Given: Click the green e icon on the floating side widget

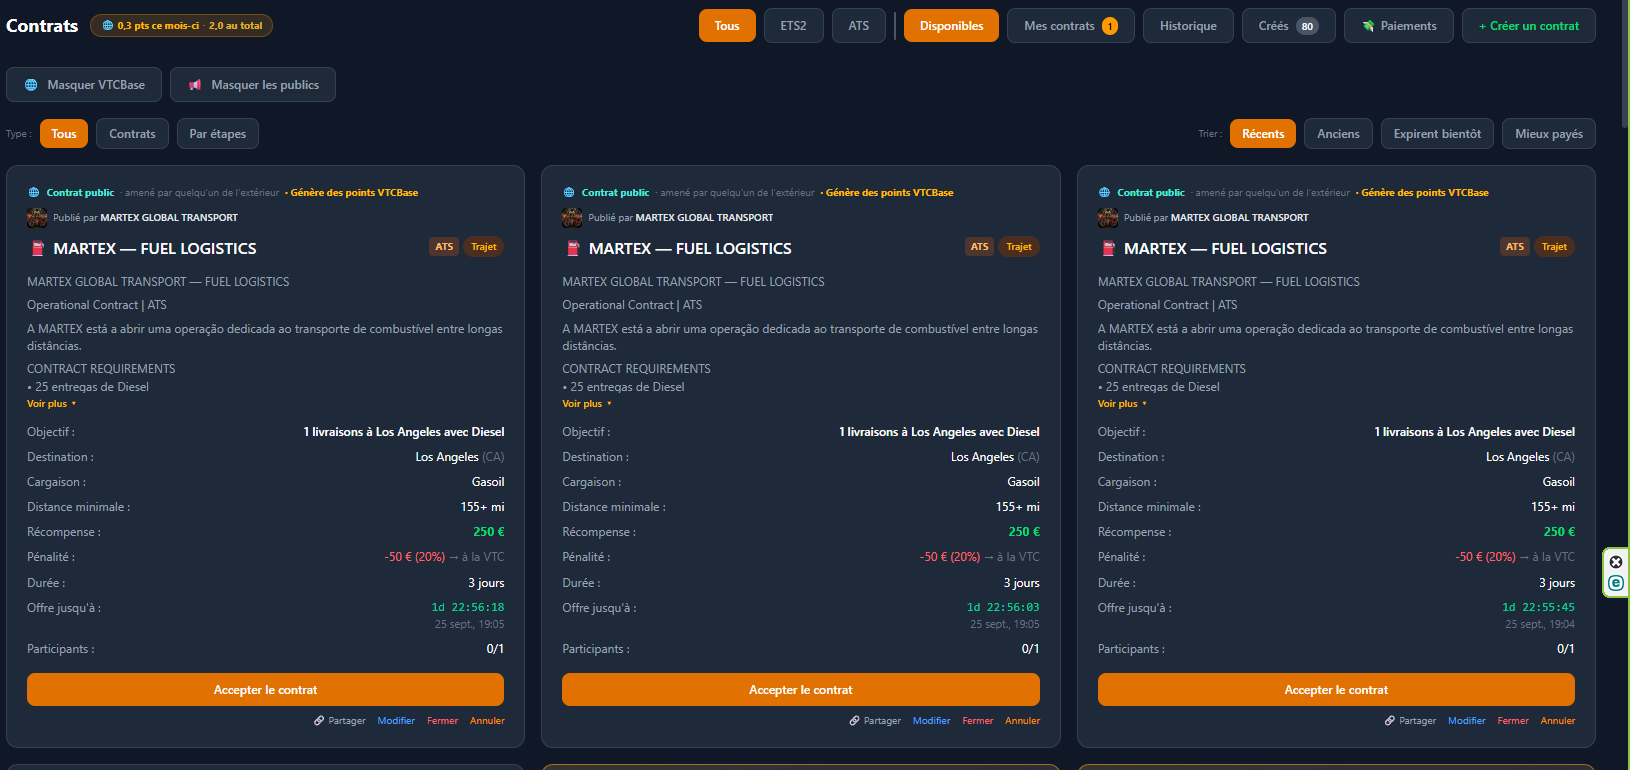Looking at the screenshot, I should 1616,583.
